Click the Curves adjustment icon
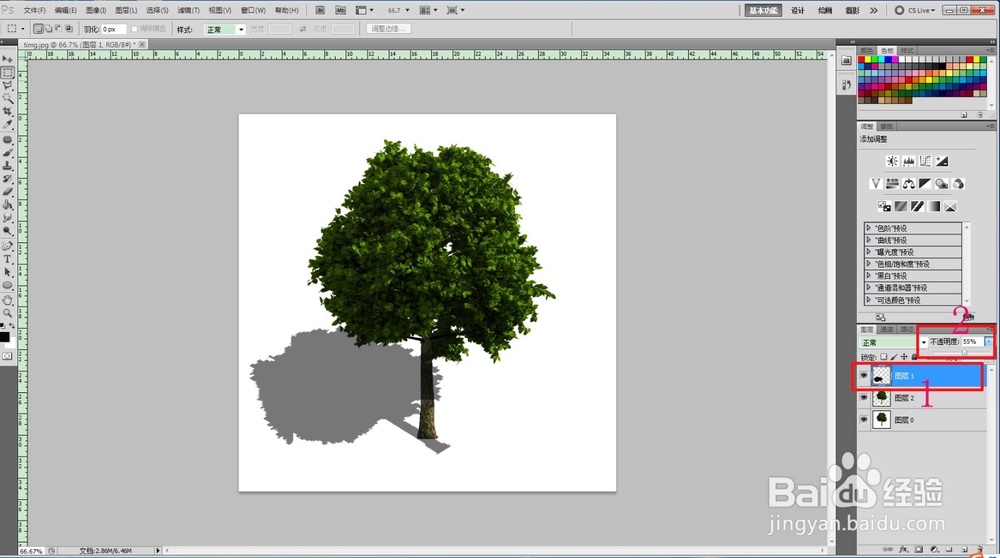The image size is (1000, 558). (x=925, y=161)
